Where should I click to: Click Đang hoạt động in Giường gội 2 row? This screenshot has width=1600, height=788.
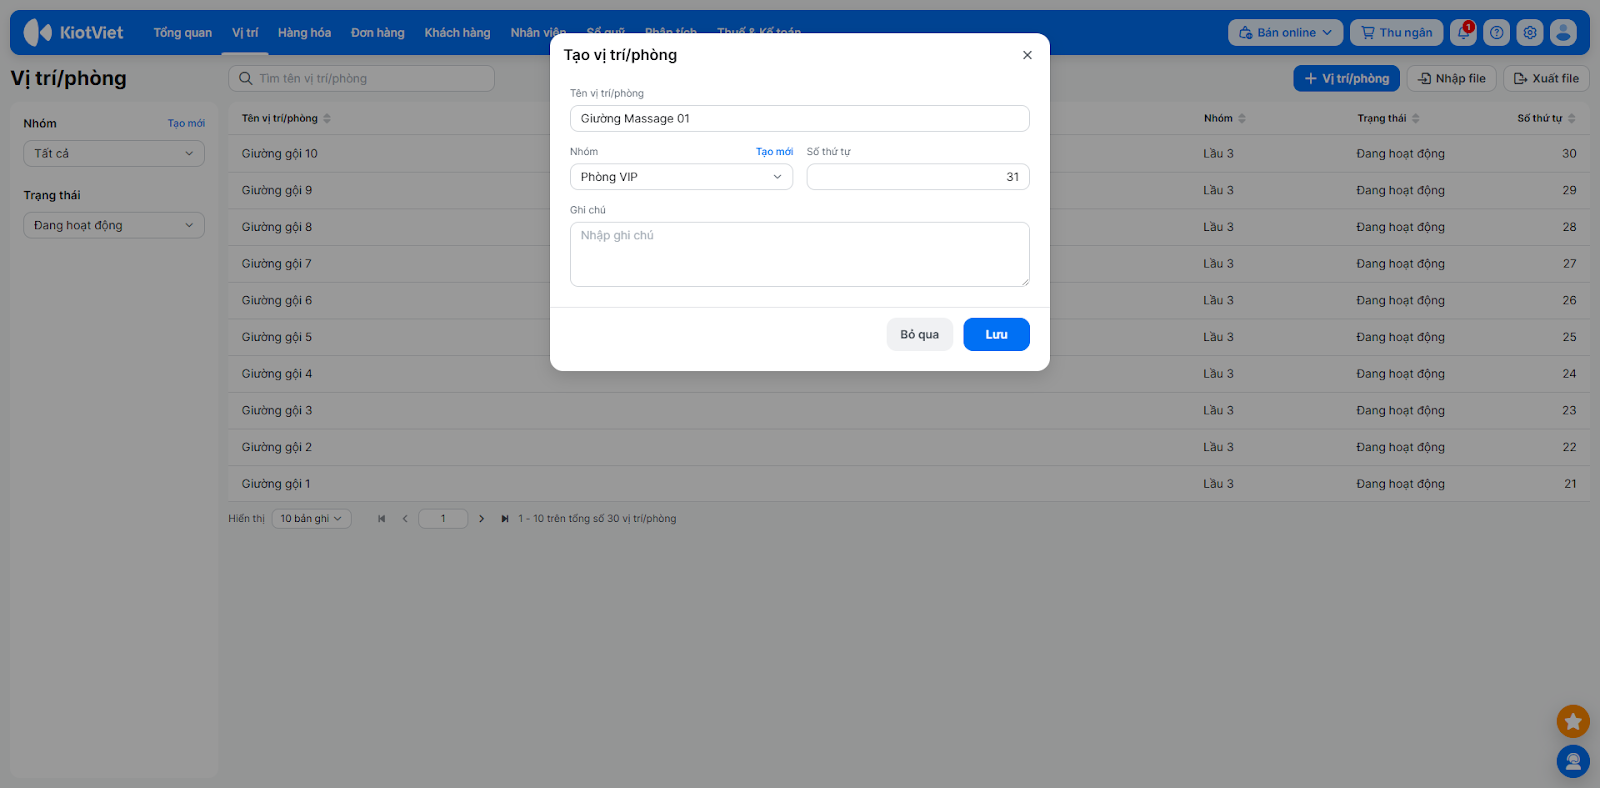(1400, 447)
